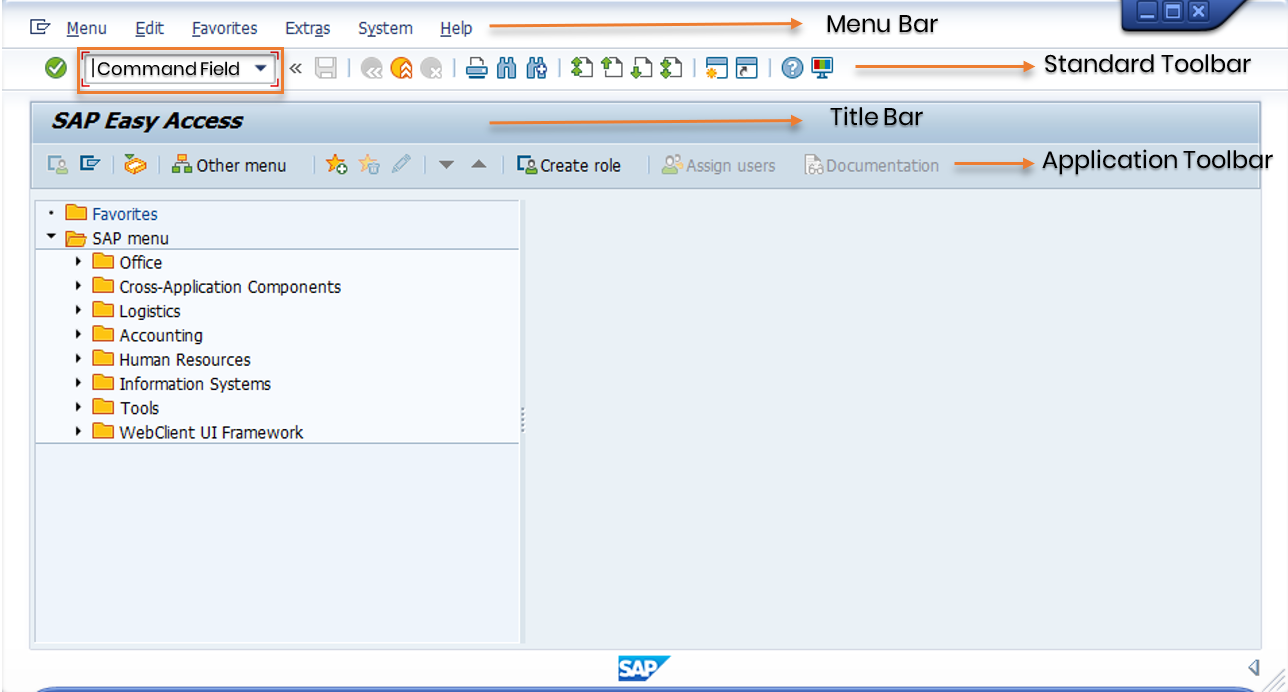
Task: Click the Customize Local Layout monitor icon
Action: (823, 68)
